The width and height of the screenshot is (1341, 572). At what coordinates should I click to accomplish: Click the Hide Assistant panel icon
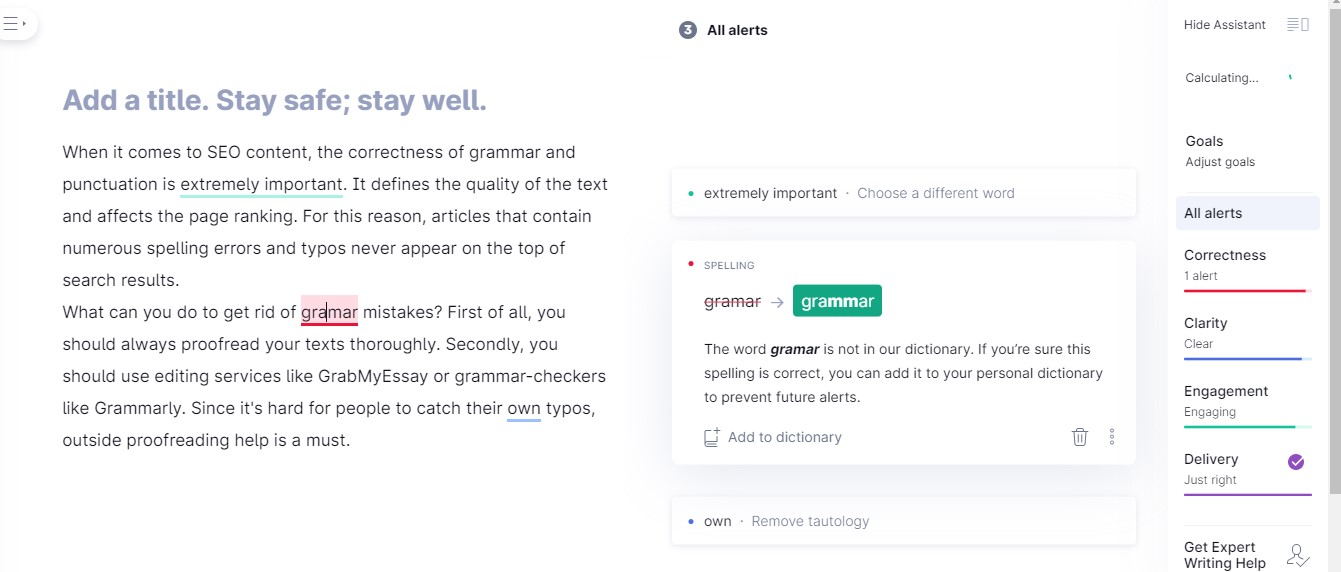[1298, 25]
